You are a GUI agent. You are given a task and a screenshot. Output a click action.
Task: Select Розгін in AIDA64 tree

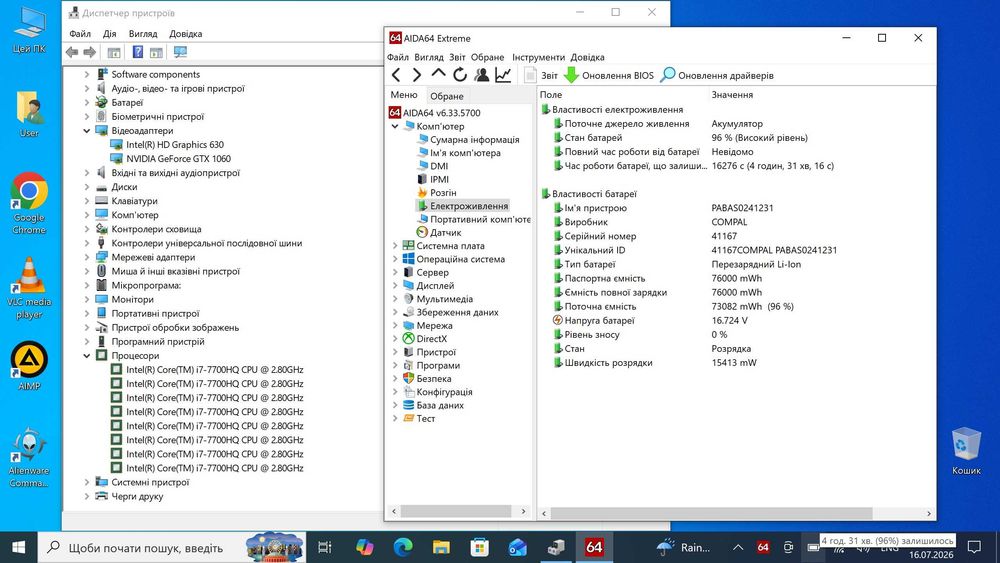pos(443,193)
